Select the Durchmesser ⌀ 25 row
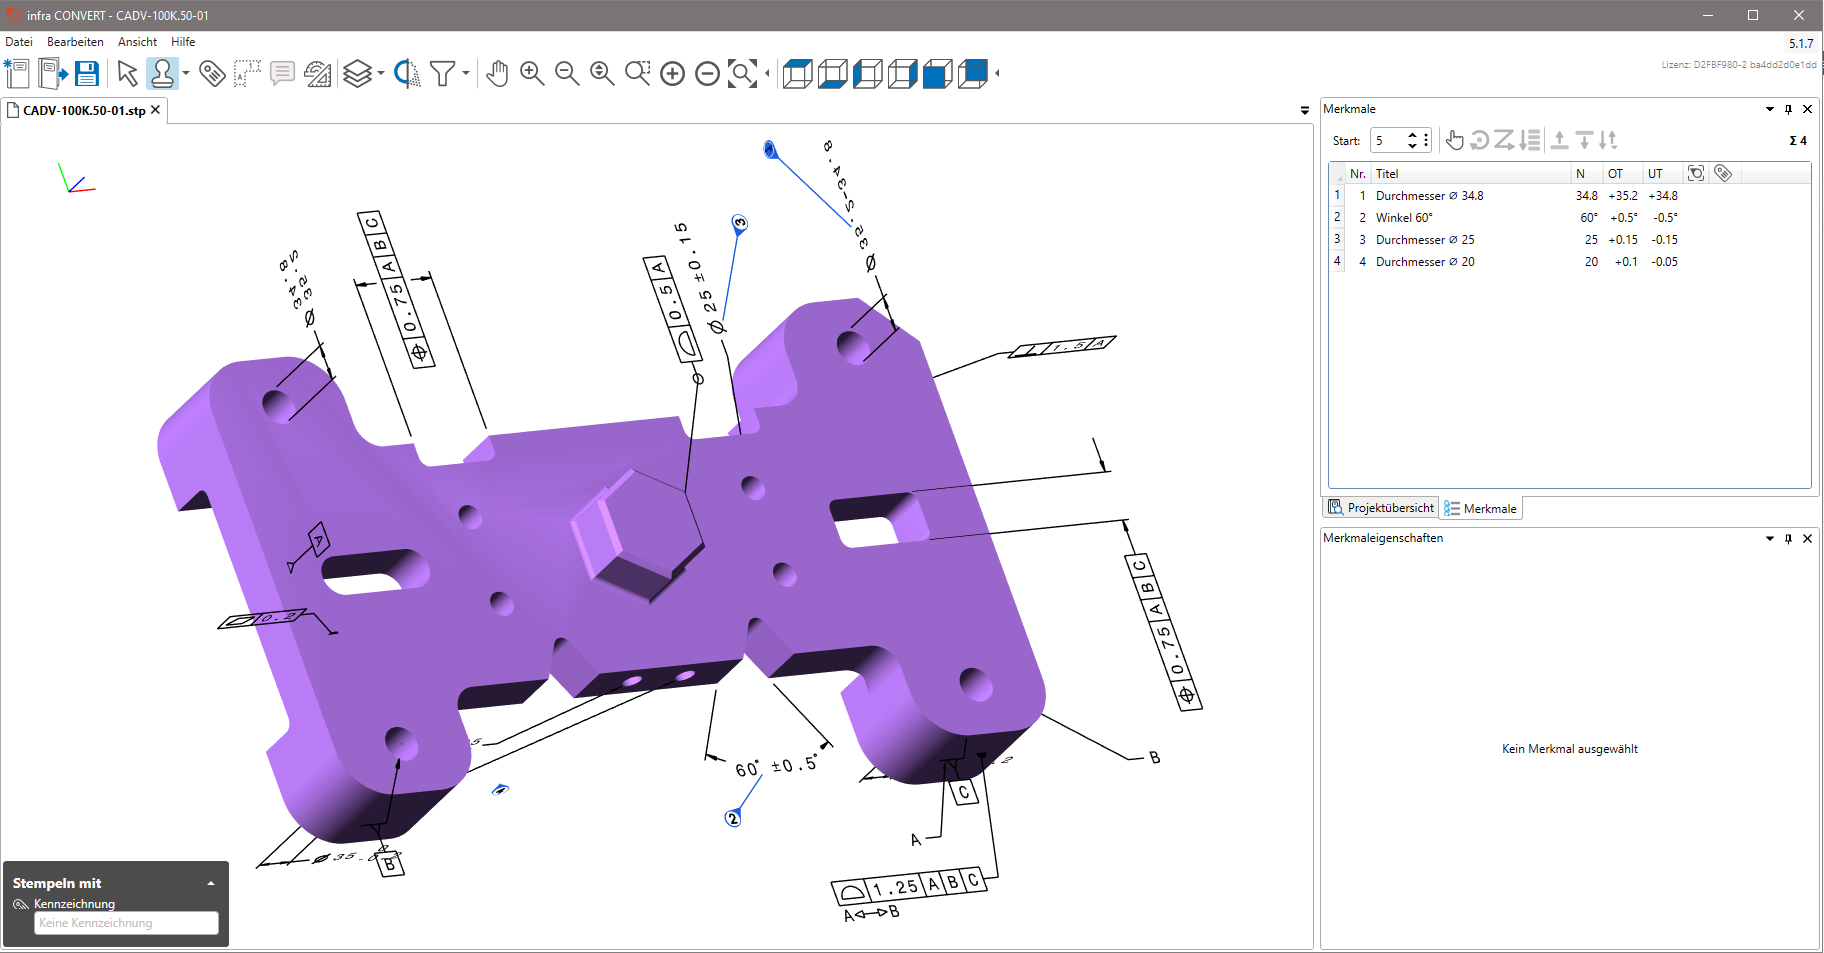The height and width of the screenshot is (953, 1824). pos(1570,240)
